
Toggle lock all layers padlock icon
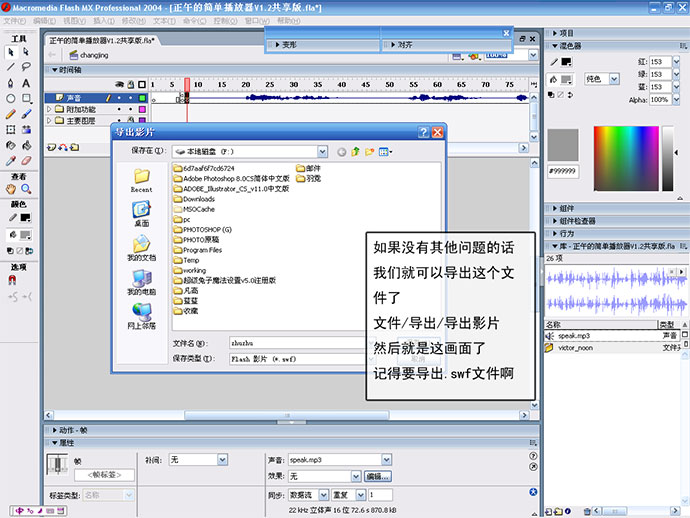coord(131,84)
